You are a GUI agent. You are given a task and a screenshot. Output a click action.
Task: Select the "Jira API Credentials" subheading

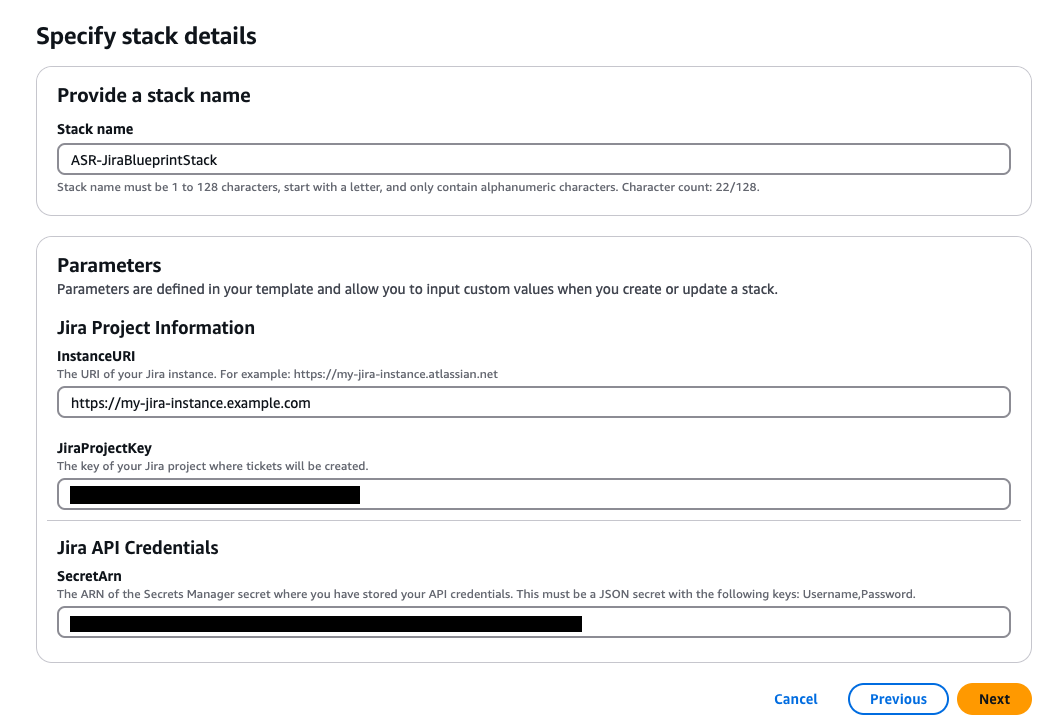(x=138, y=548)
